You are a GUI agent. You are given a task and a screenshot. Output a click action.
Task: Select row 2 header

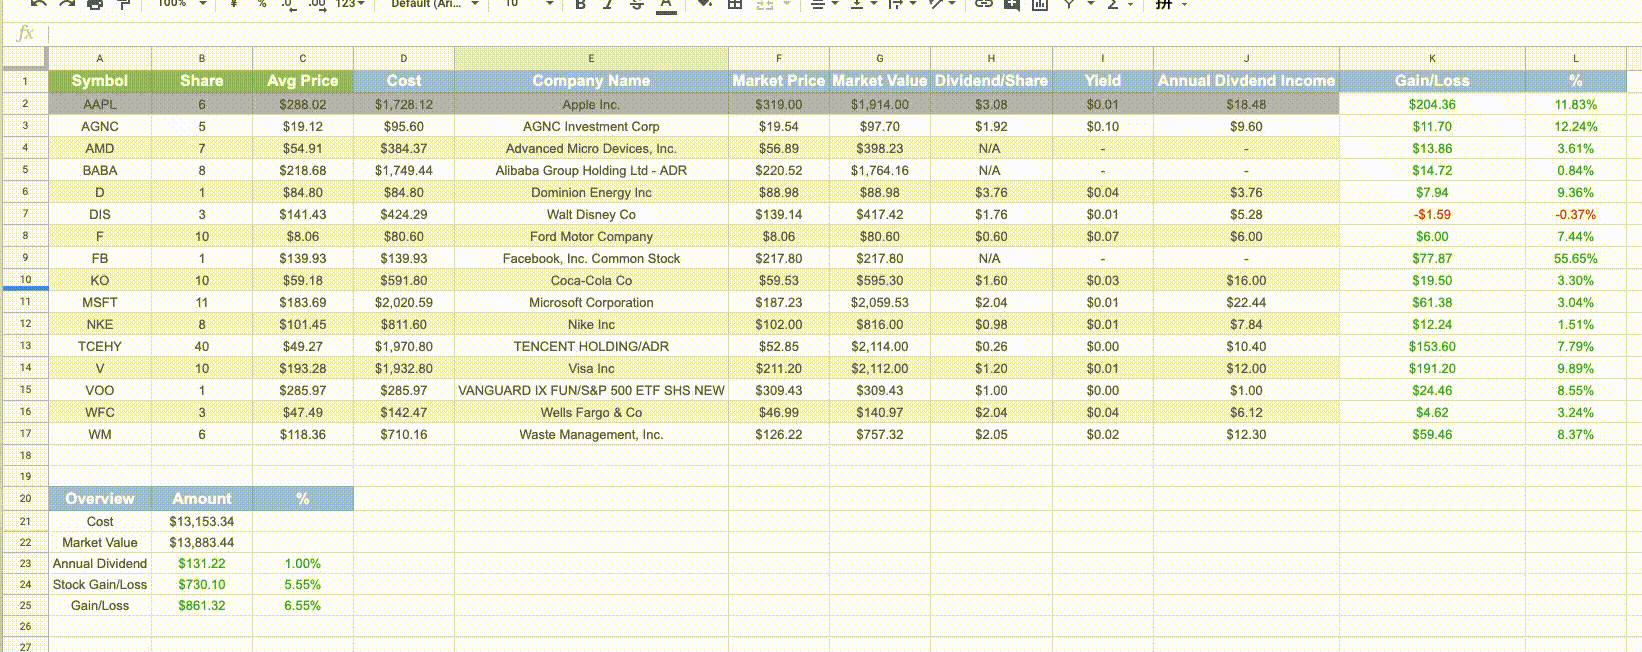click(x=25, y=104)
